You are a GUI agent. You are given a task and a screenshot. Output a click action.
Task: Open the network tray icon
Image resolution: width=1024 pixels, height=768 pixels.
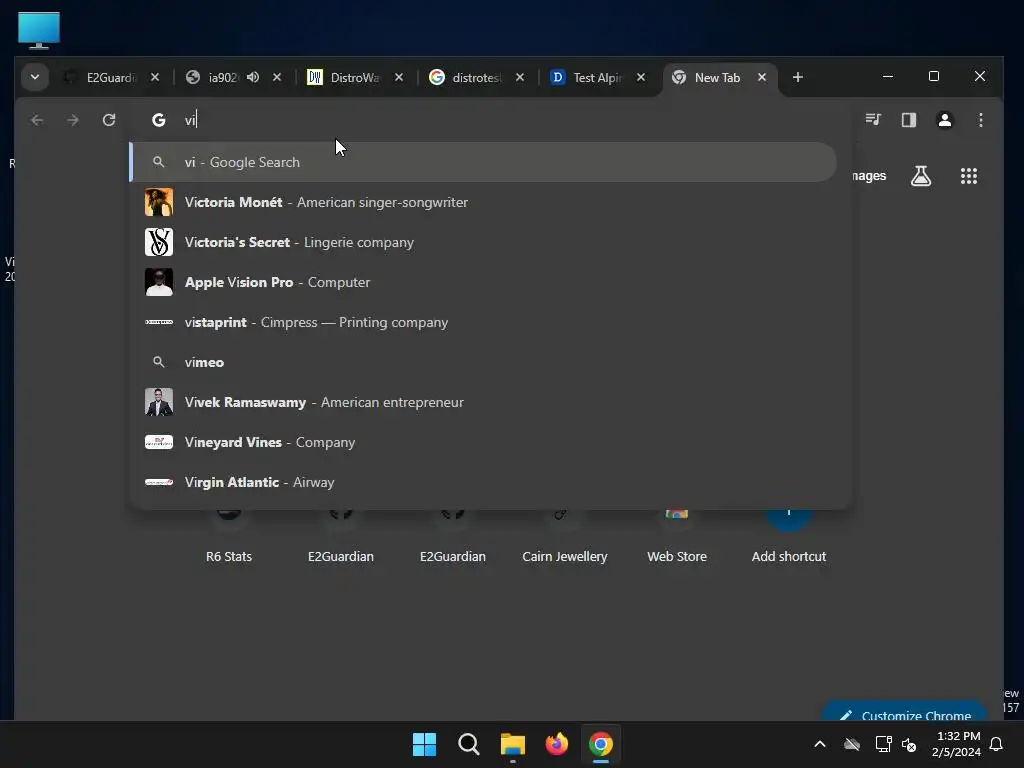point(883,744)
